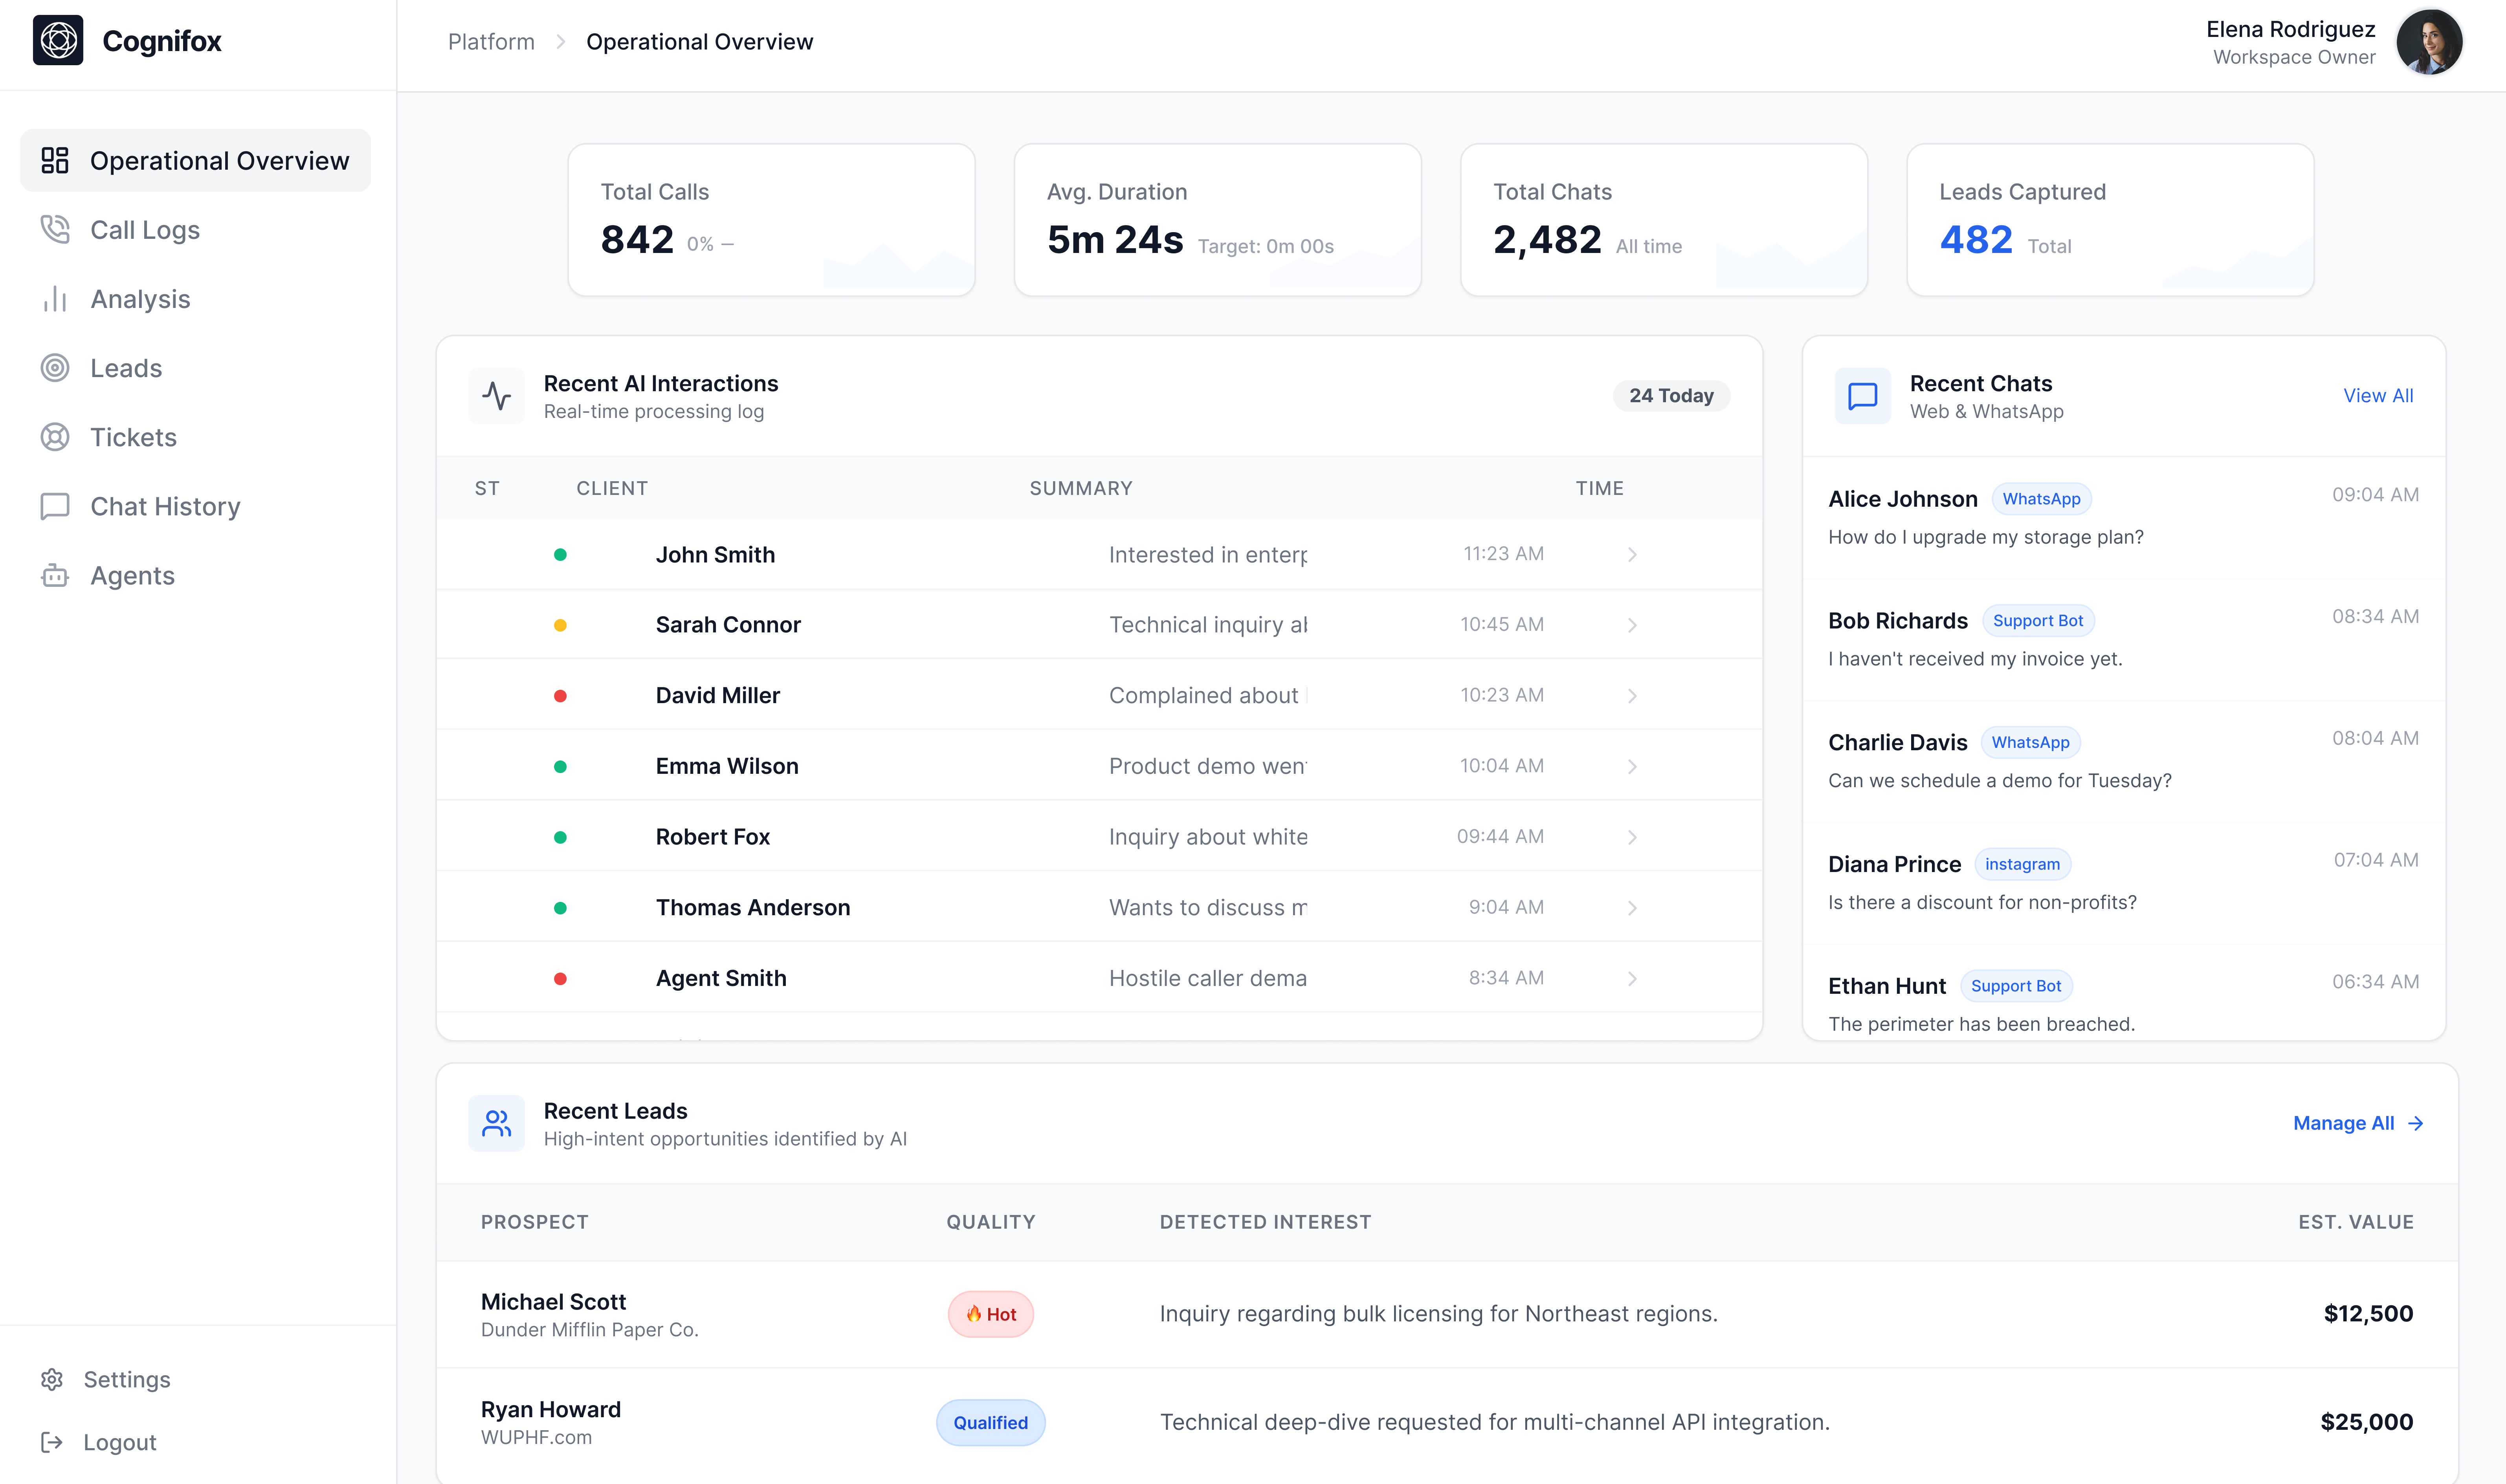Click the Leads target icon

coord(55,368)
